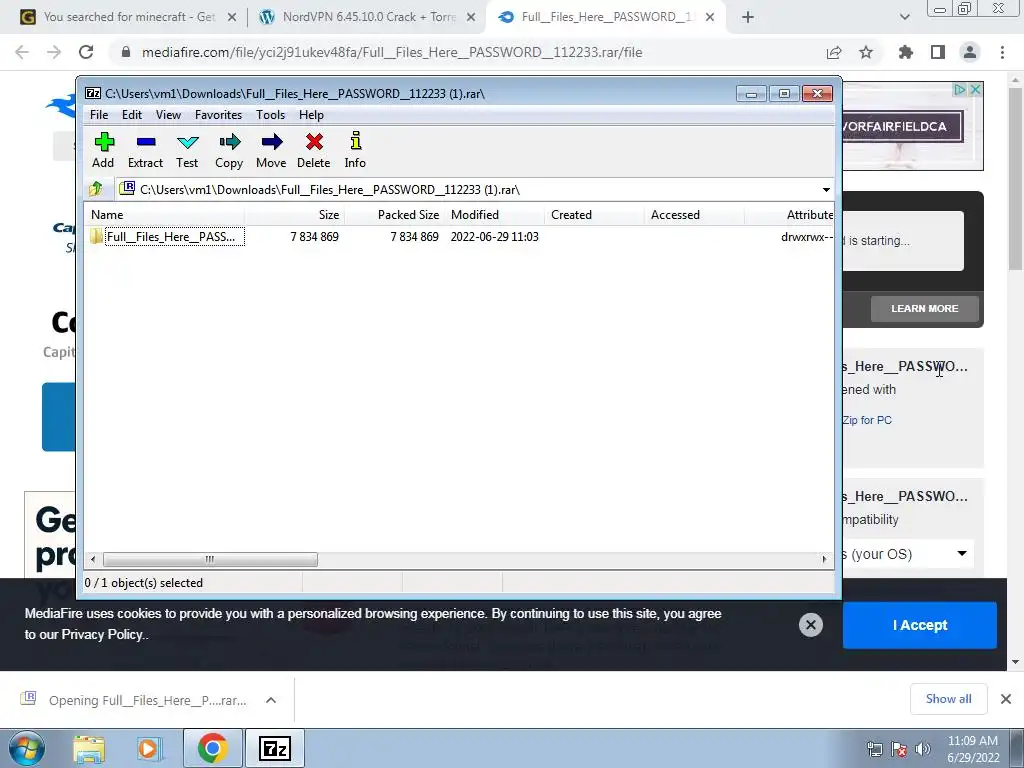Click the horizontal scrollbar thumb in 7-Zip
1024x768 pixels.
point(210,560)
